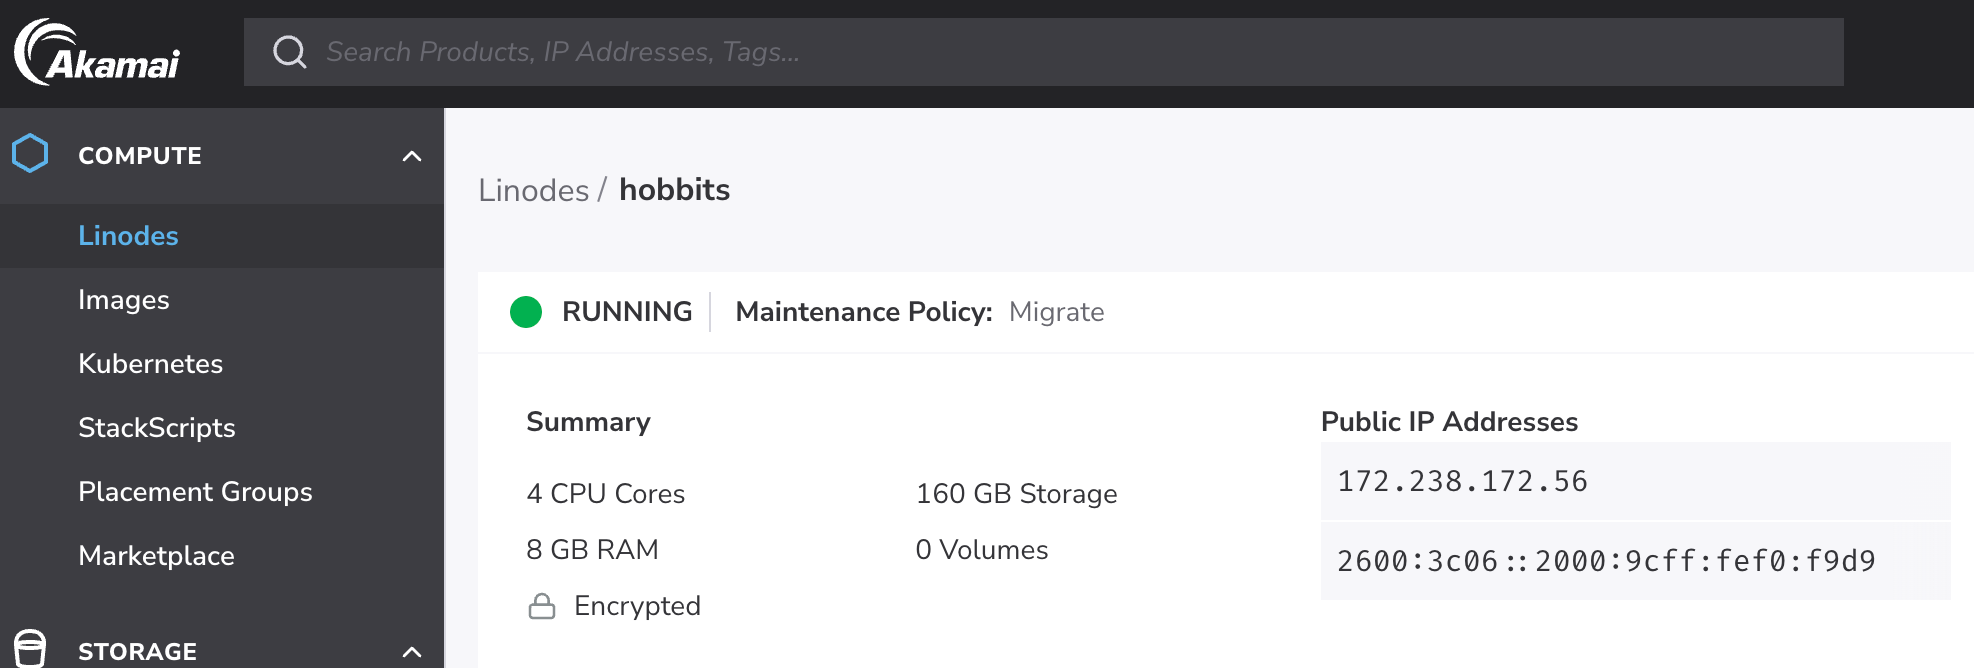This screenshot has width=1974, height=668.
Task: Open Linodes in the sidebar
Action: coord(128,236)
